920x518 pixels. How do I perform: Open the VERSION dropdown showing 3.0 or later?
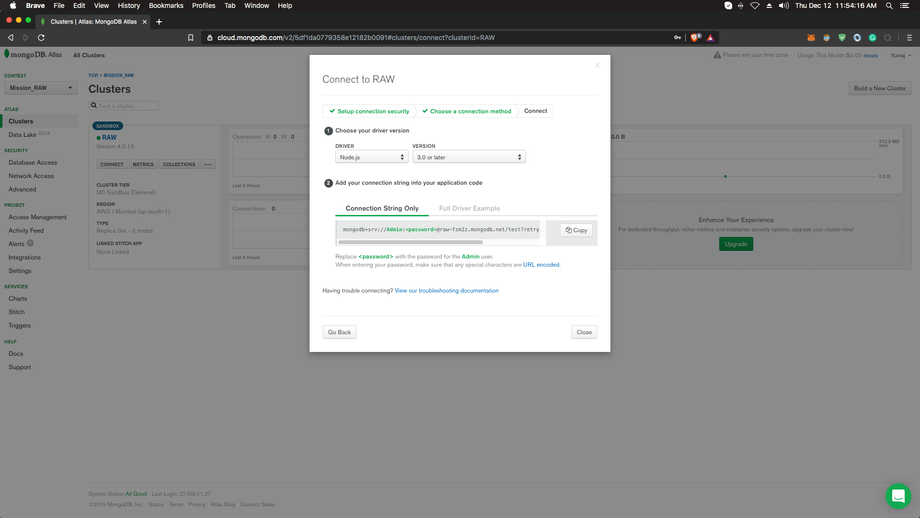pyautogui.click(x=468, y=157)
